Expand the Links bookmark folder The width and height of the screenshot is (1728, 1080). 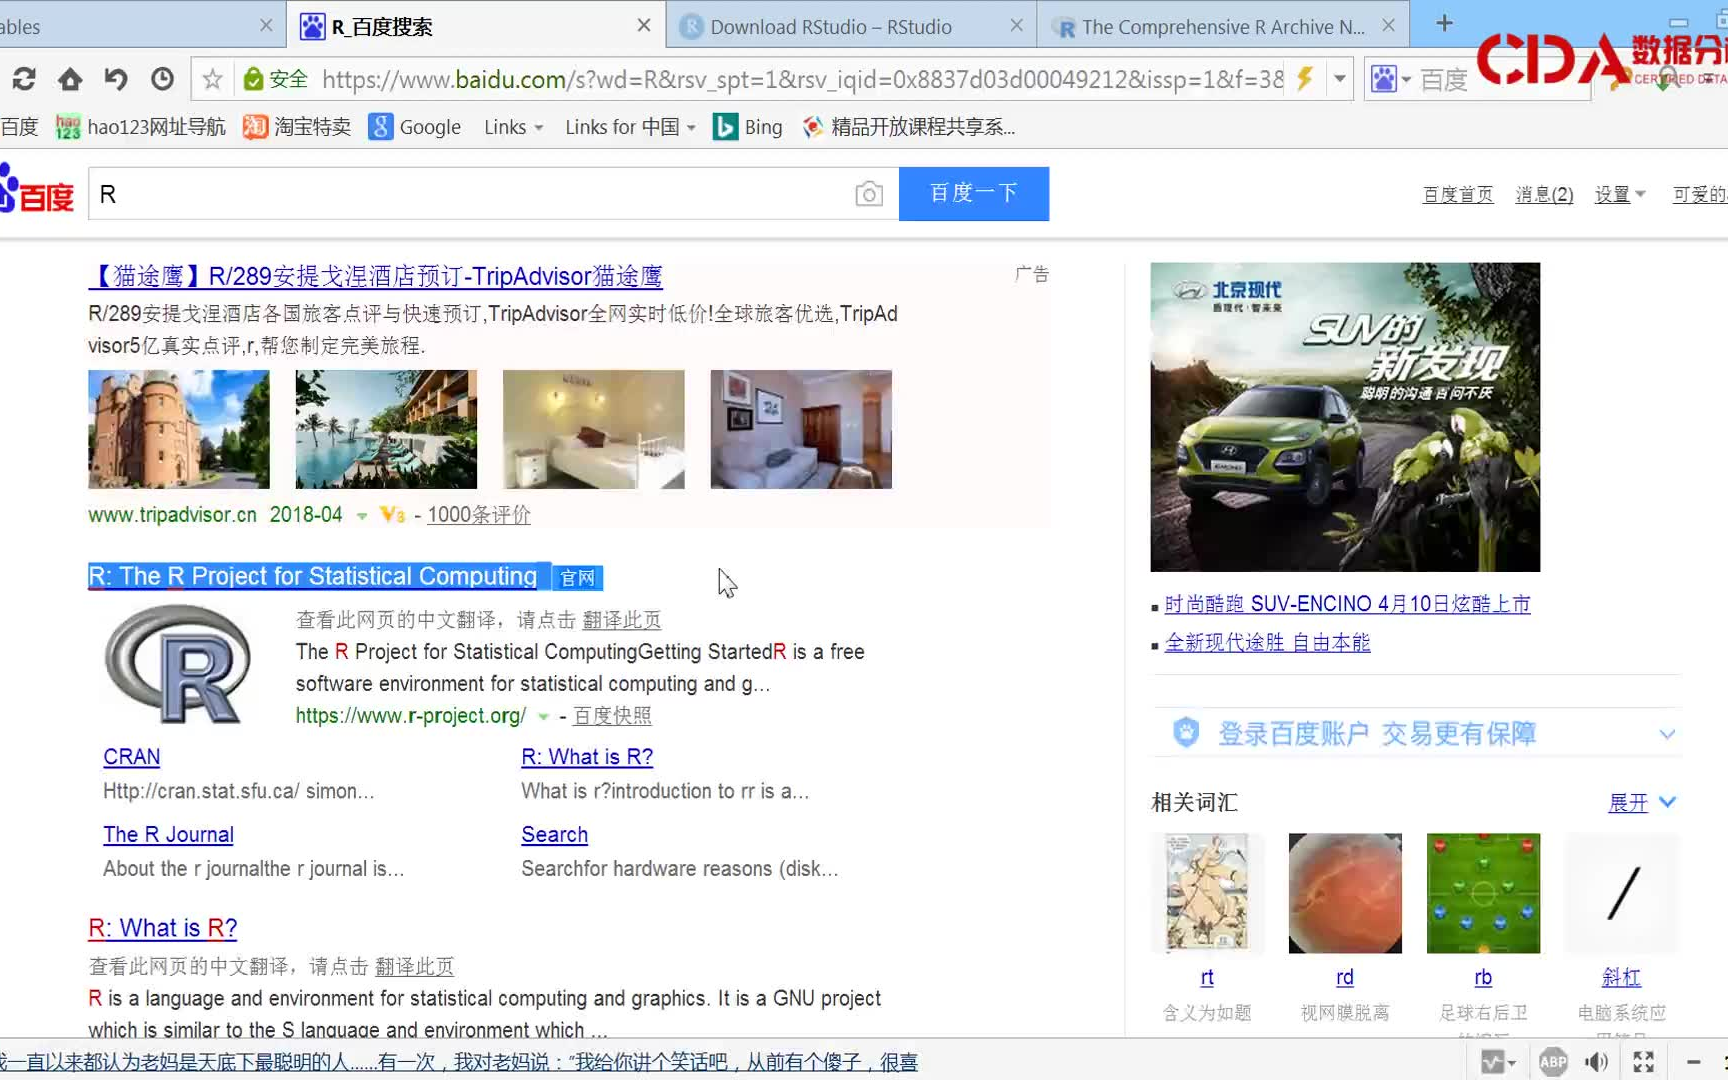coord(514,127)
